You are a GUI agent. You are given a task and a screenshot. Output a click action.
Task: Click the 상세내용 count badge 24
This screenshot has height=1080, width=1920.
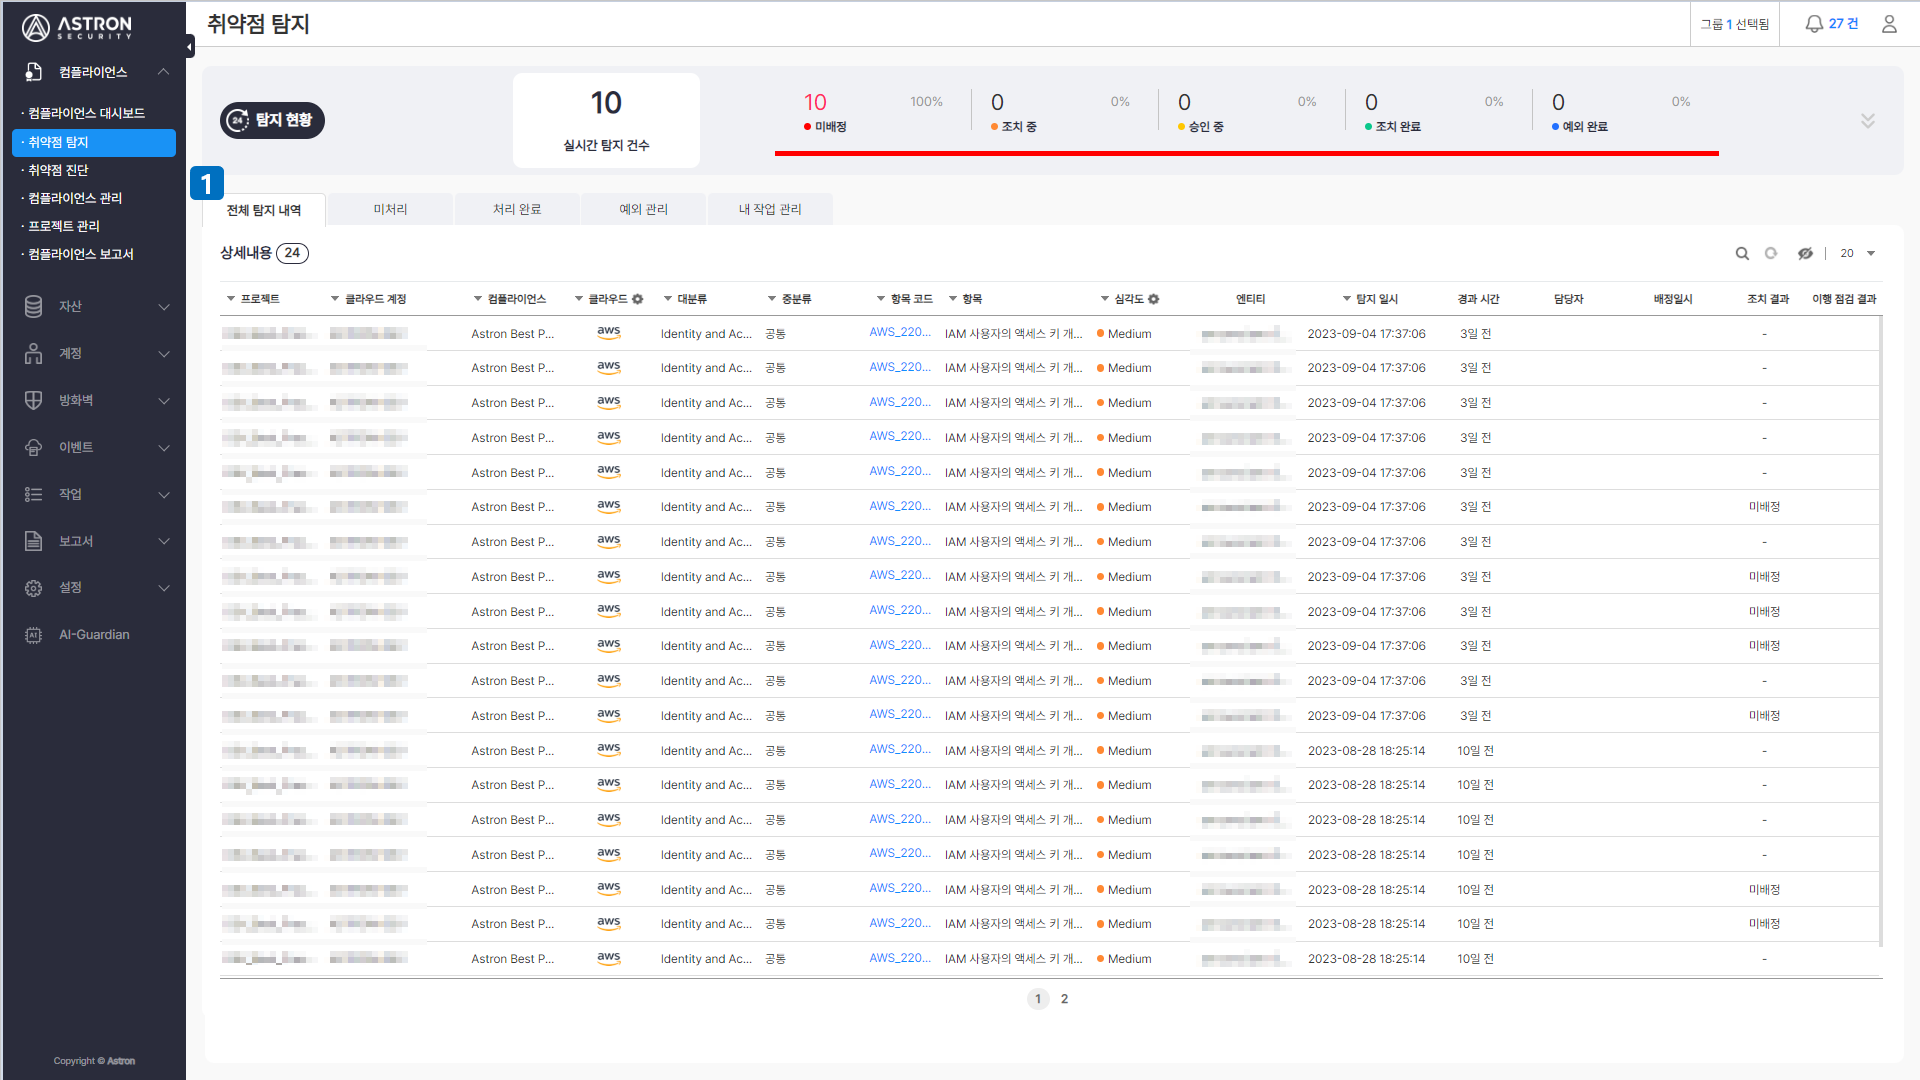[x=292, y=253]
